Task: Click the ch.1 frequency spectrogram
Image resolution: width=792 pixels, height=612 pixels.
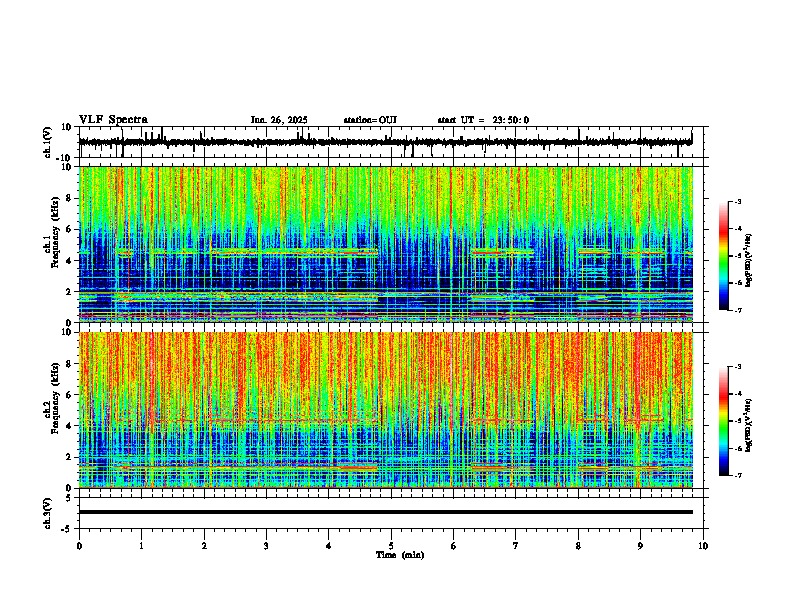Action: [x=386, y=244]
